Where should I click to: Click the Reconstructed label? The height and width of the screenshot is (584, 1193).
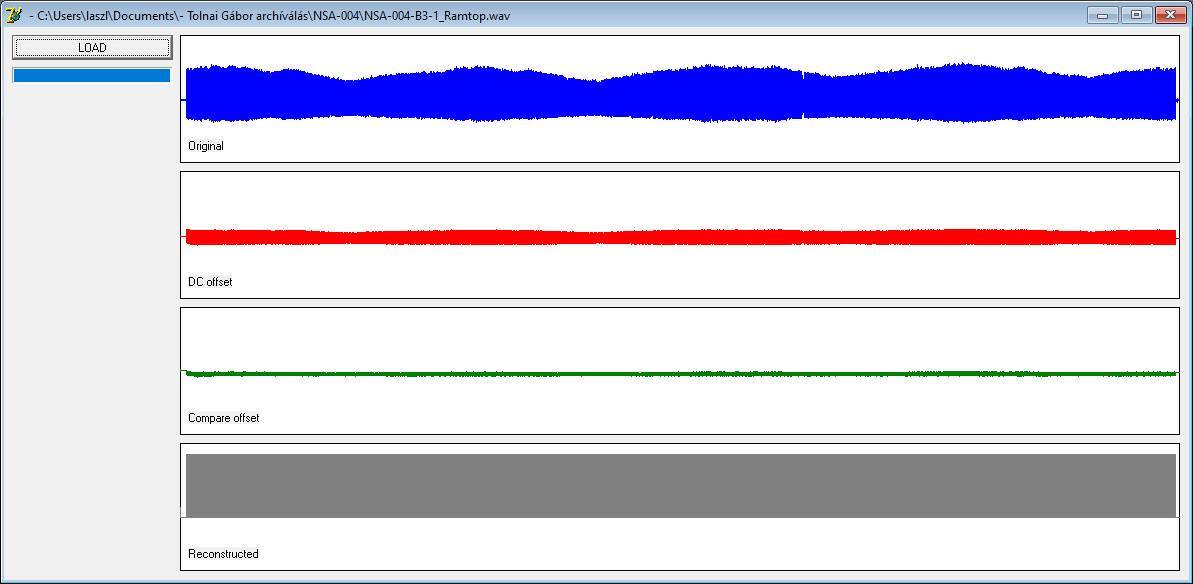[224, 554]
